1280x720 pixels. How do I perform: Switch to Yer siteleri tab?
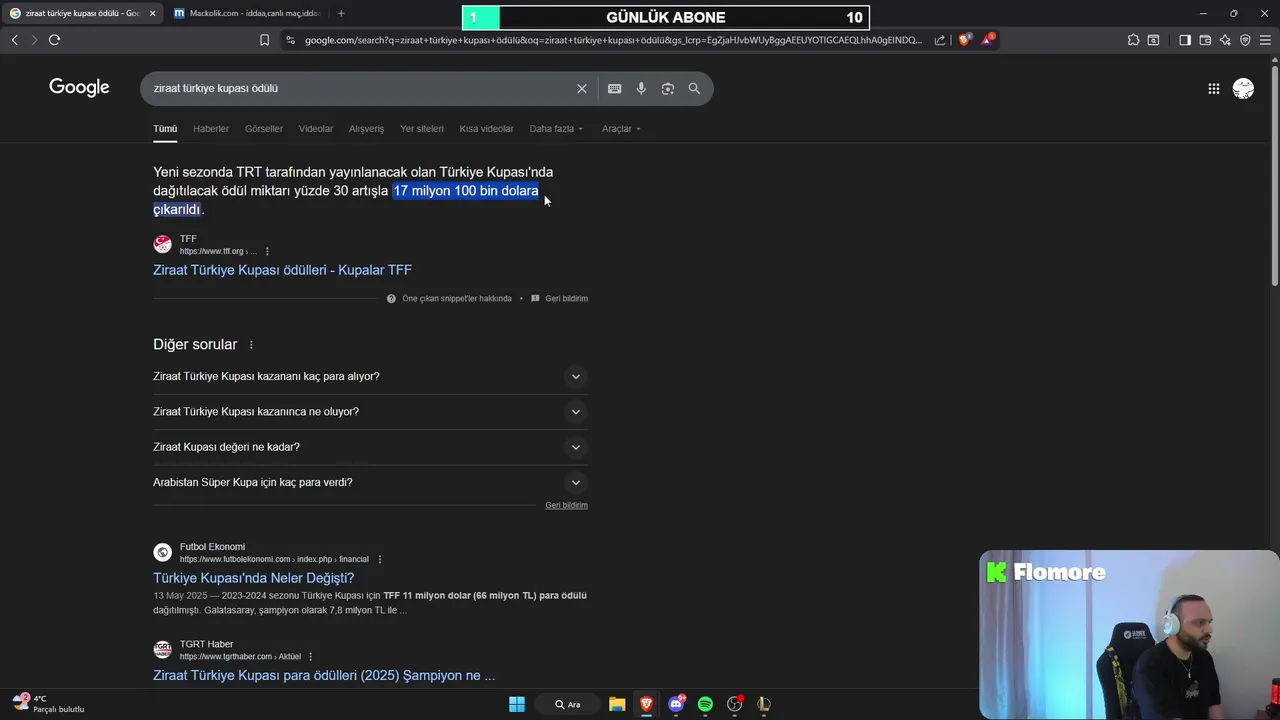(x=422, y=129)
